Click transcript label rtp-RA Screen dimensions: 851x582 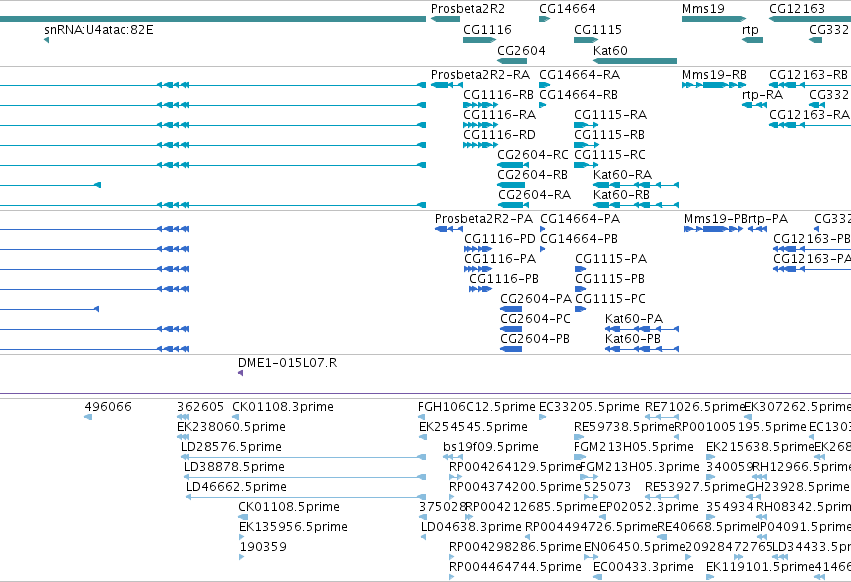[762, 94]
